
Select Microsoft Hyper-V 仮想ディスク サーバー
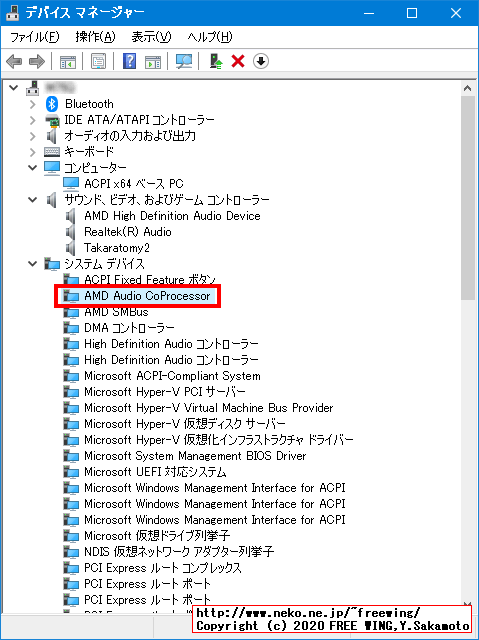pyautogui.click(x=185, y=424)
